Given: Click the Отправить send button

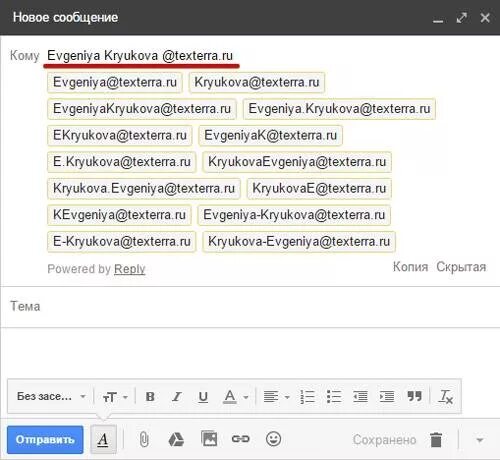Looking at the screenshot, I should coord(45,440).
